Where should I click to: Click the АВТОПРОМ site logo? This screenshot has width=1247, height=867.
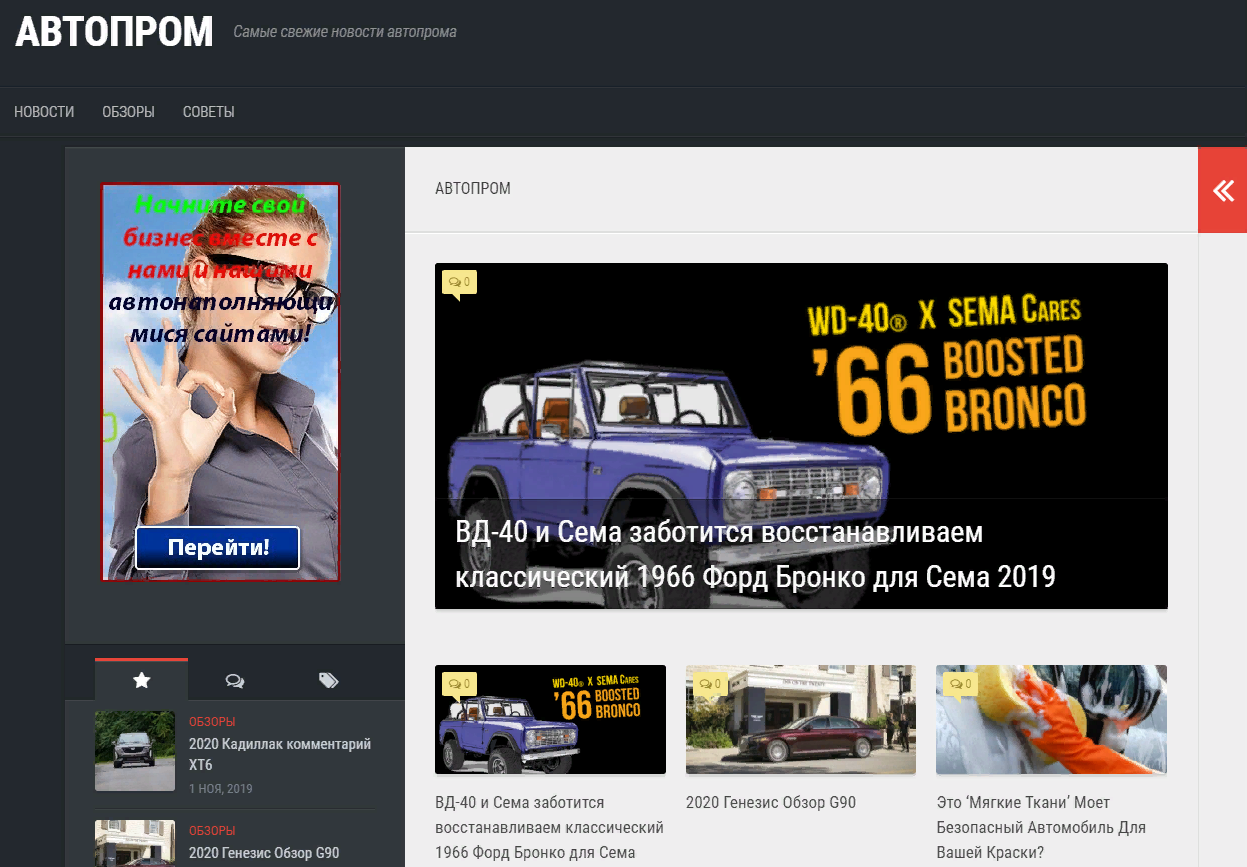[114, 32]
